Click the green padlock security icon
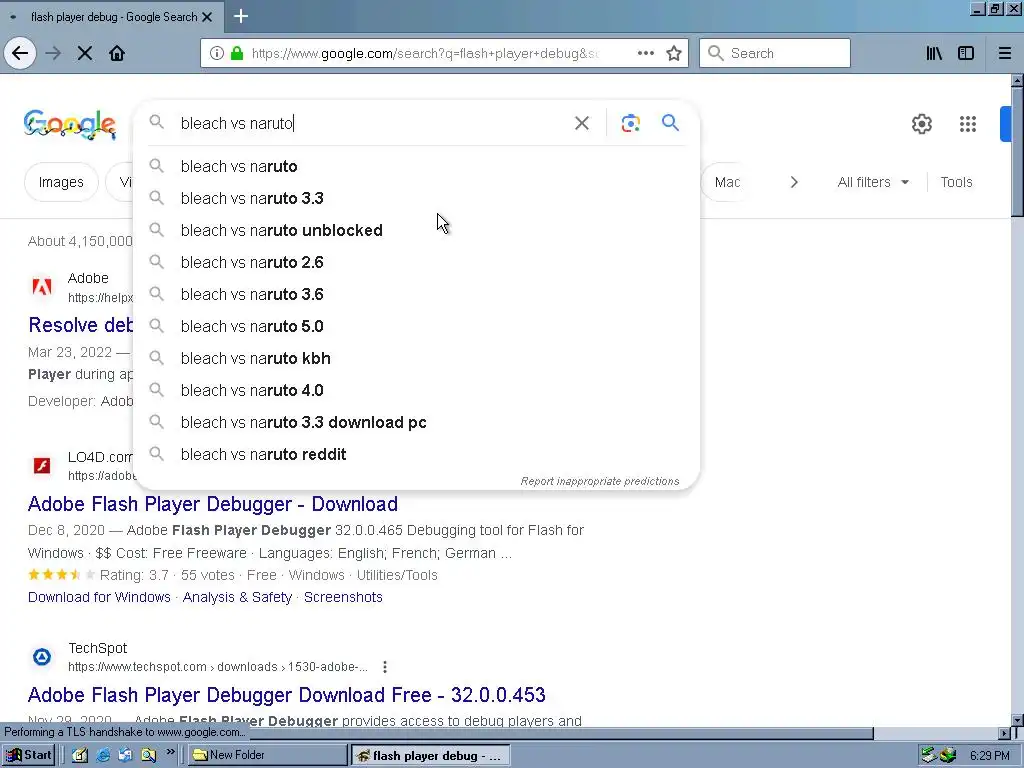Screen dimensions: 1024x768 coord(237,53)
